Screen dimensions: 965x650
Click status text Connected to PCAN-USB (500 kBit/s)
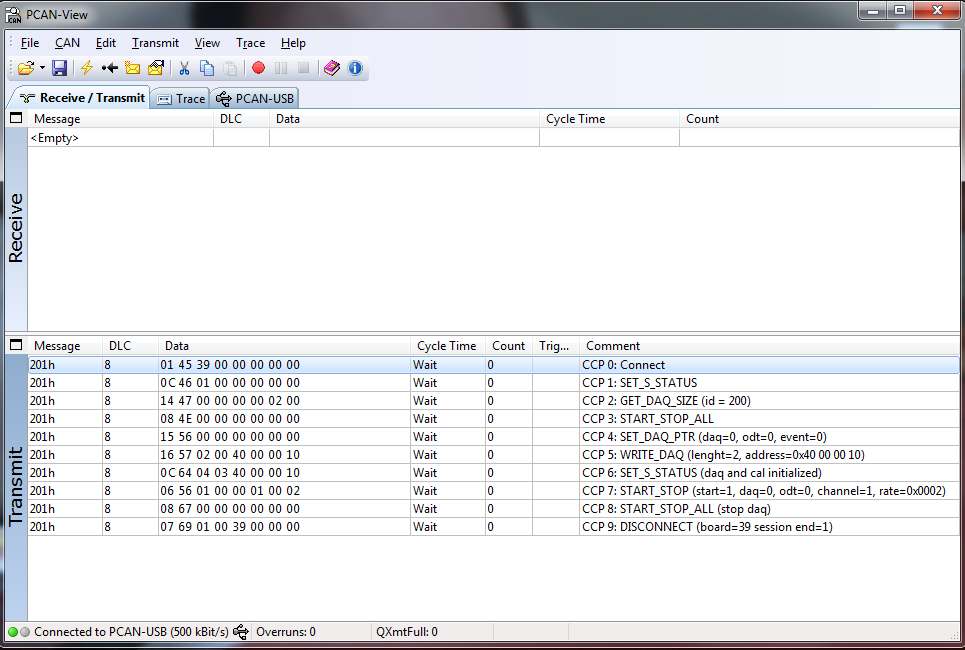click(131, 632)
